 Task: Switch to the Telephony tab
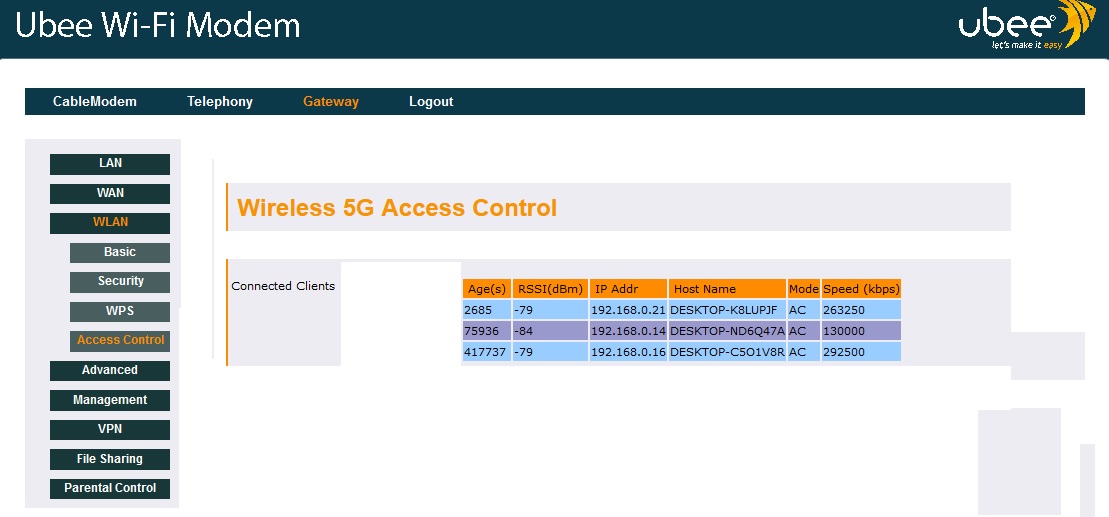coord(220,101)
